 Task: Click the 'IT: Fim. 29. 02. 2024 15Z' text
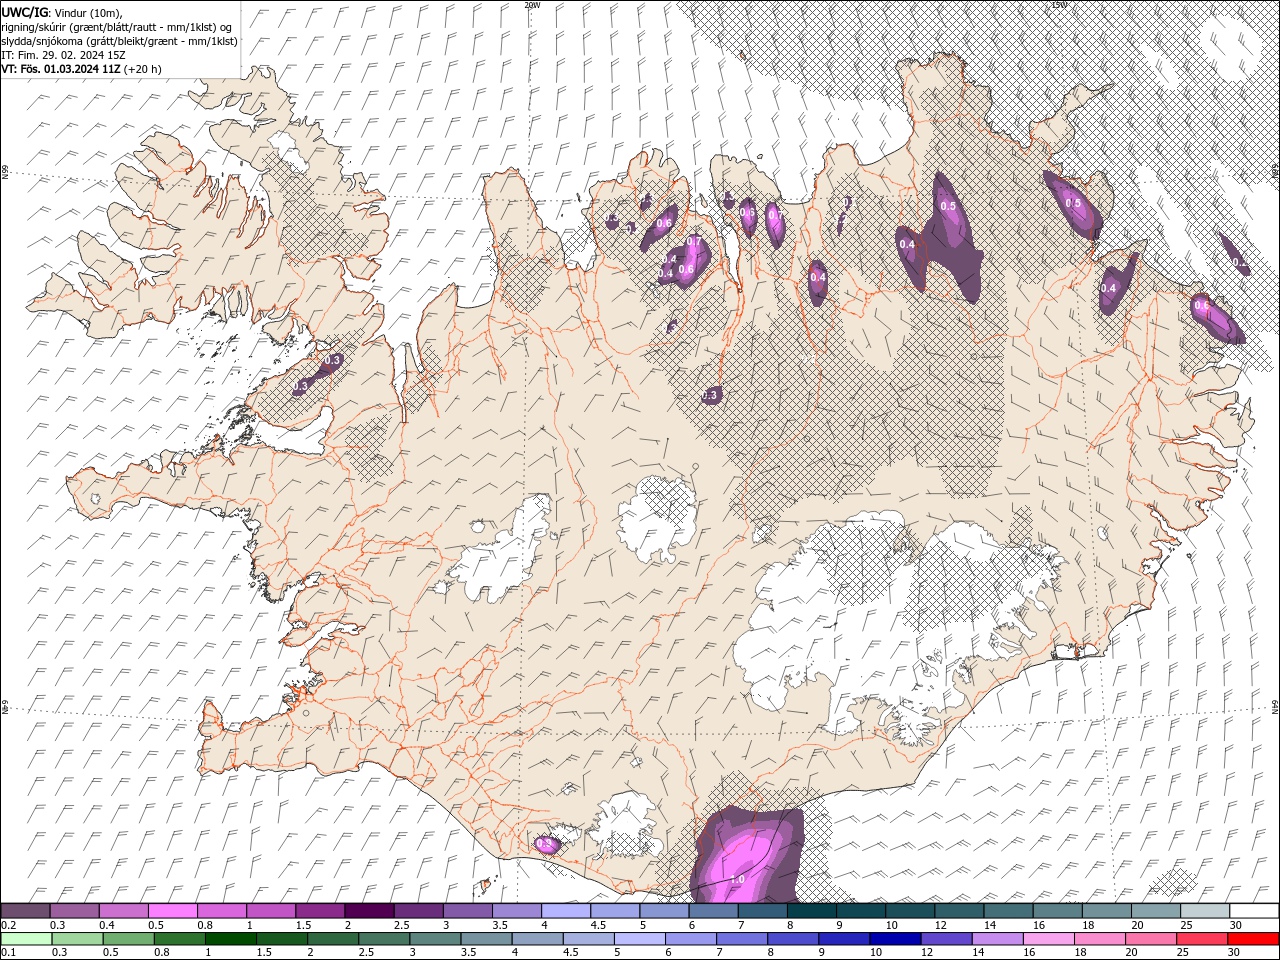pyautogui.click(x=64, y=55)
